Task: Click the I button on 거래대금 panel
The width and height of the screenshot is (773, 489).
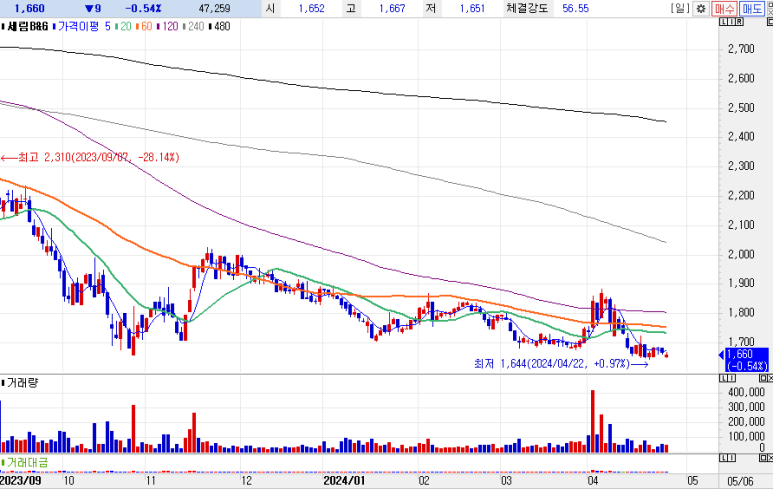Action: (x=732, y=458)
